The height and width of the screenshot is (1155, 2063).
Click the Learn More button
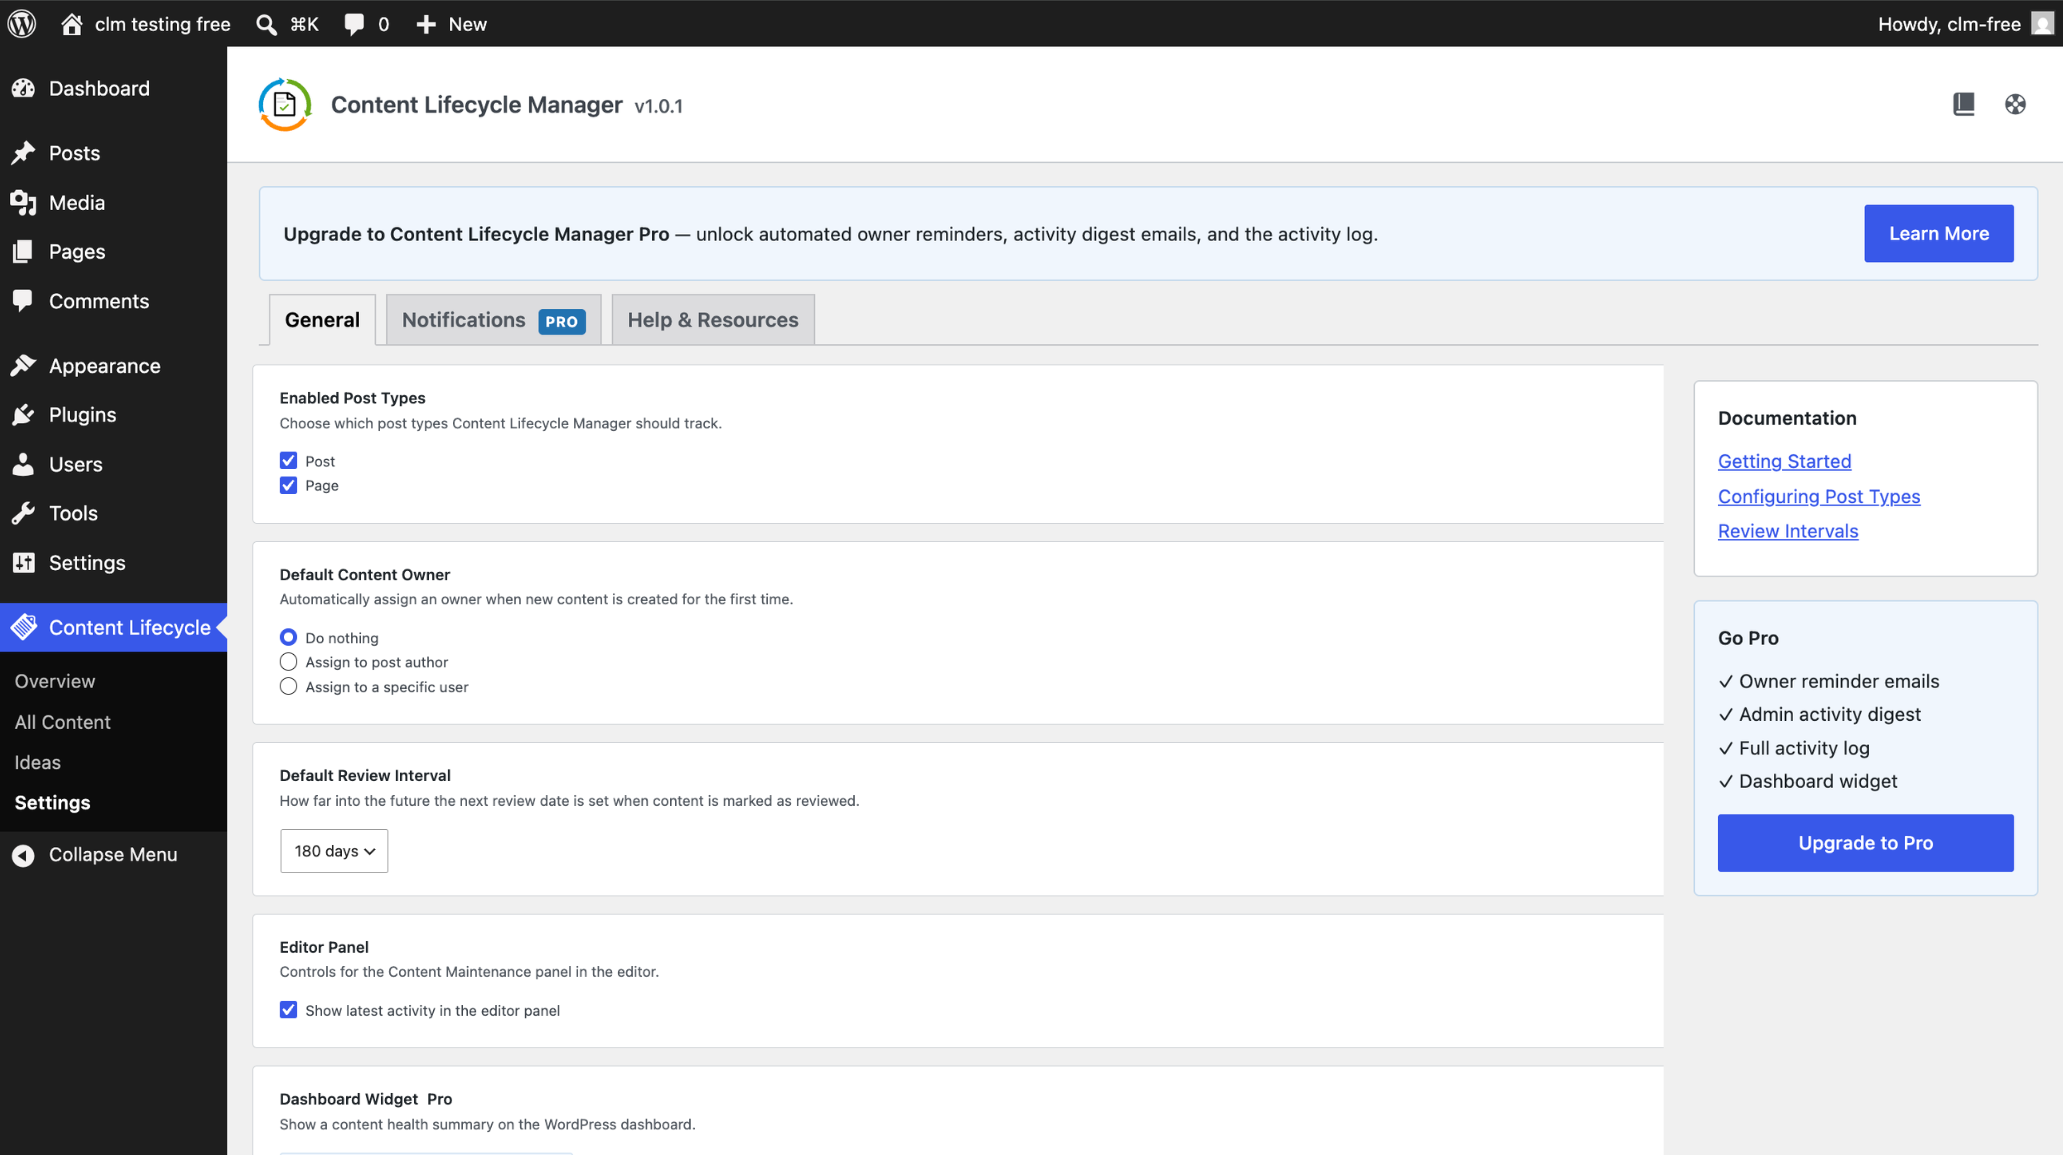pyautogui.click(x=1939, y=233)
